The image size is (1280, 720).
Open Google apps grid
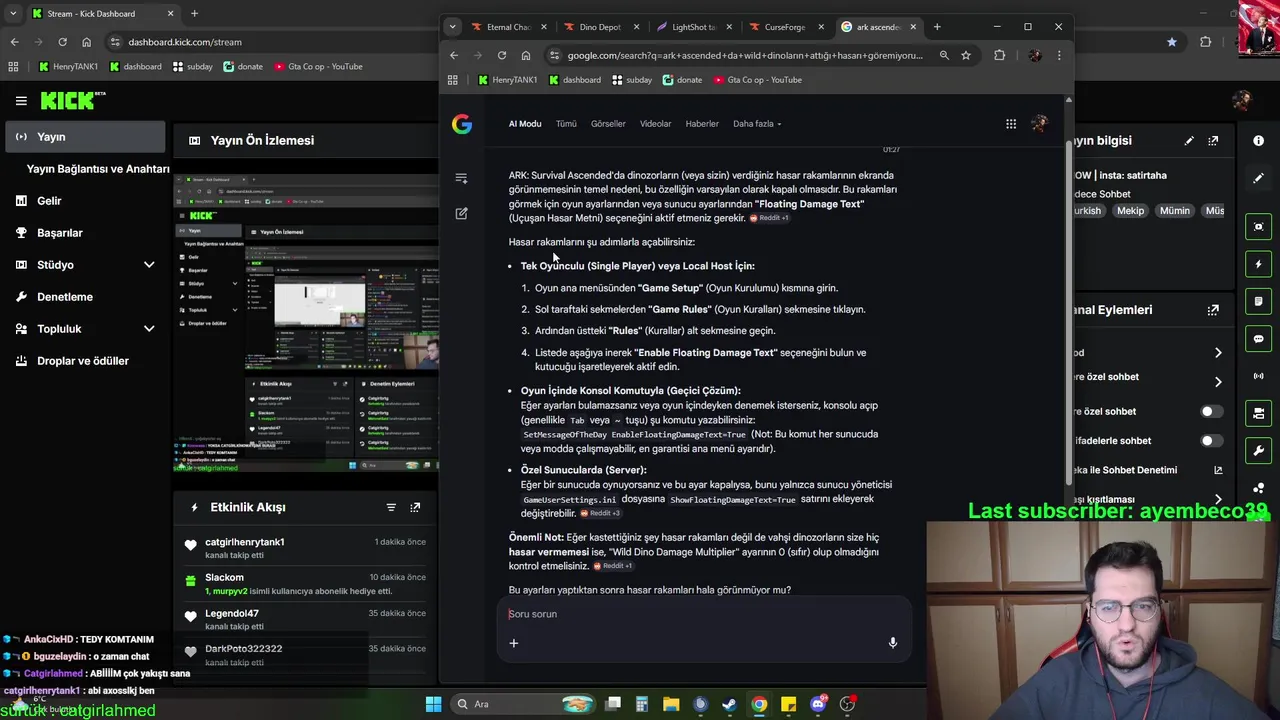click(x=1011, y=124)
